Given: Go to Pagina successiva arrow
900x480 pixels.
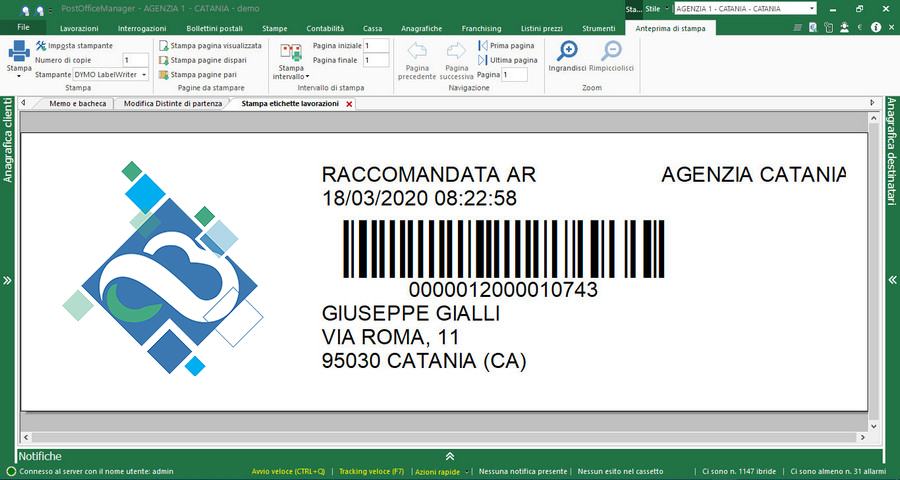Looking at the screenshot, I should pyautogui.click(x=456, y=51).
